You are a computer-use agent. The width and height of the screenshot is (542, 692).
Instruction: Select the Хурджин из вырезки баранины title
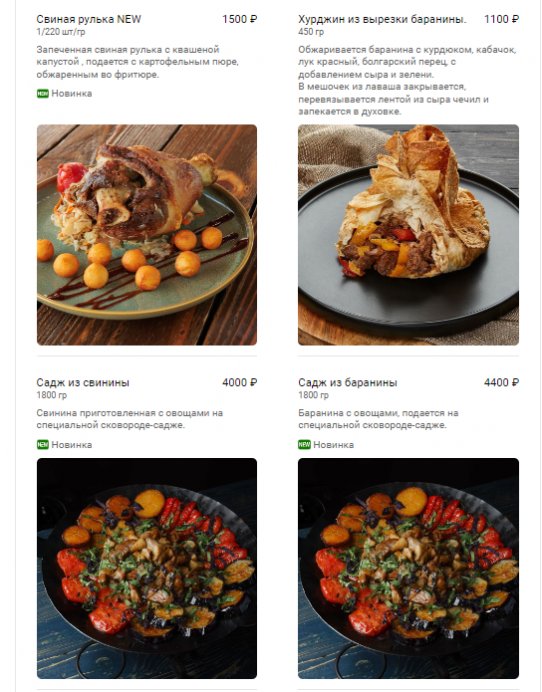point(382,19)
